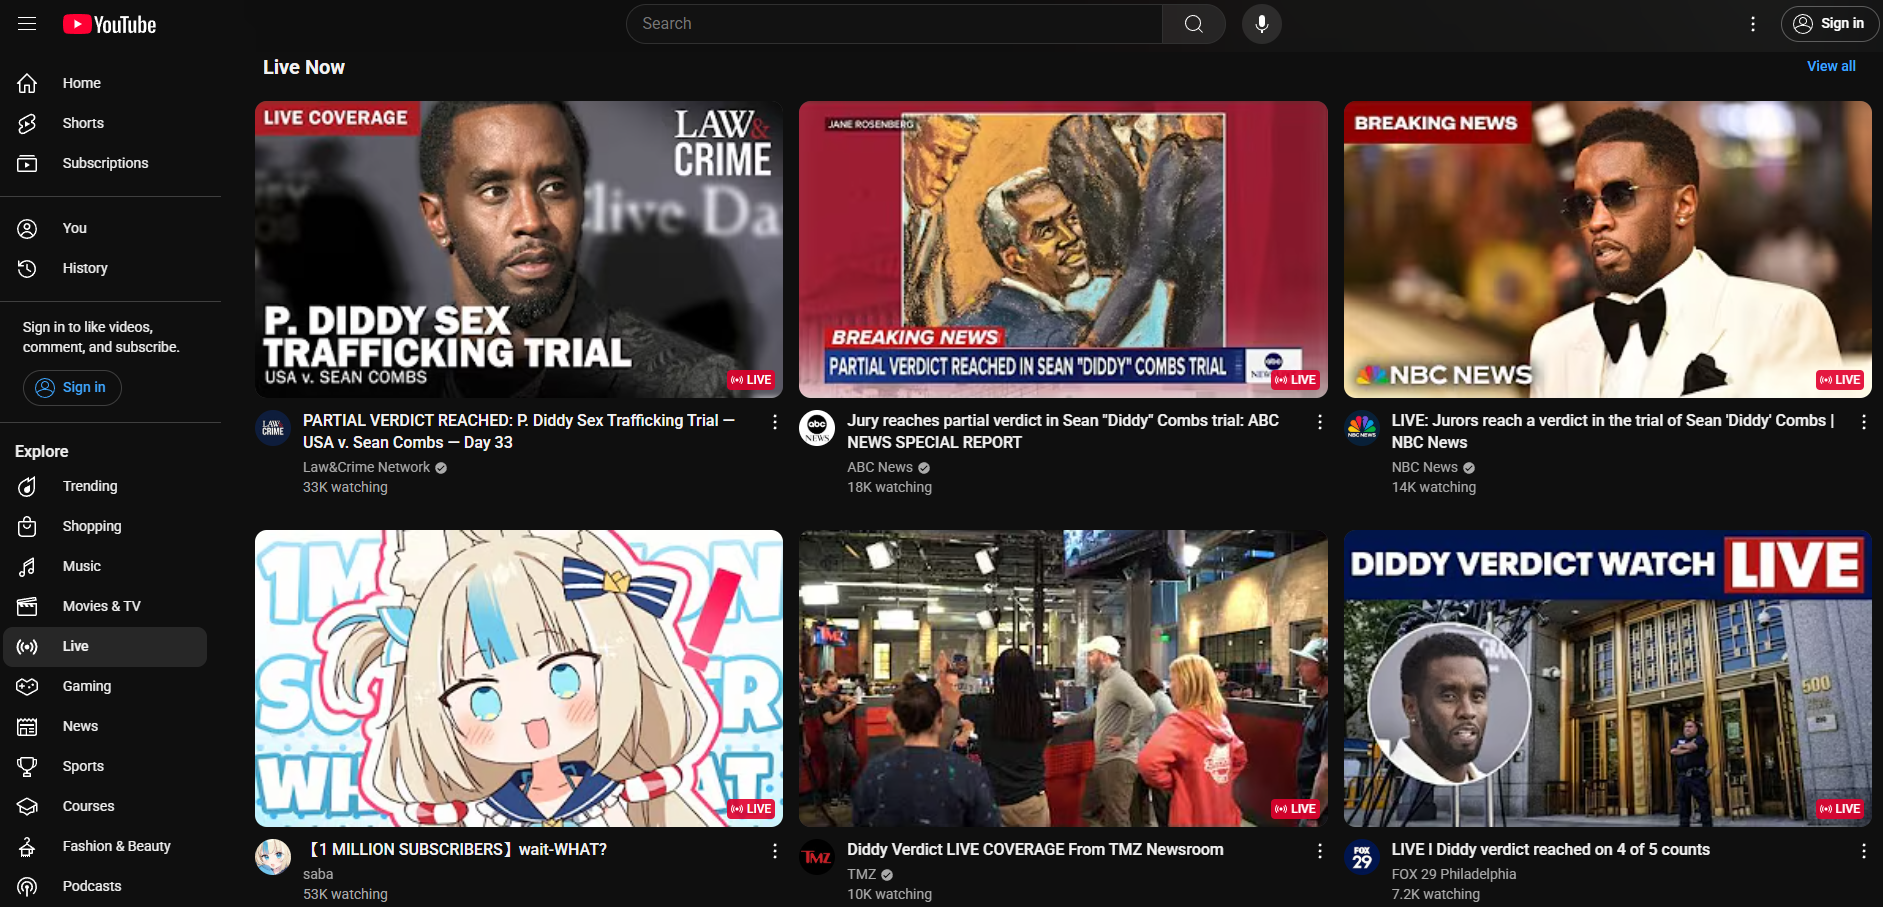Open the Sports category
1883x907 pixels.
point(105,766)
